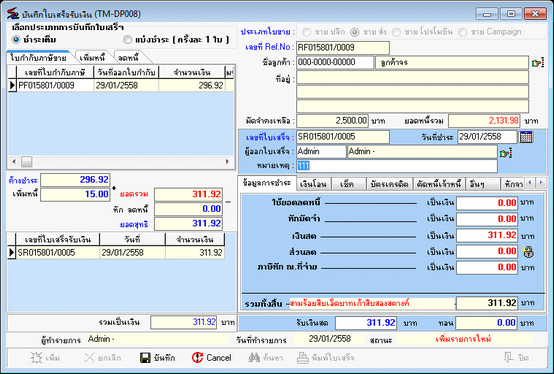Screen dimensions: 554x374
Task: Click right arrow of invoice grid scrollbar
Action: click(x=227, y=162)
